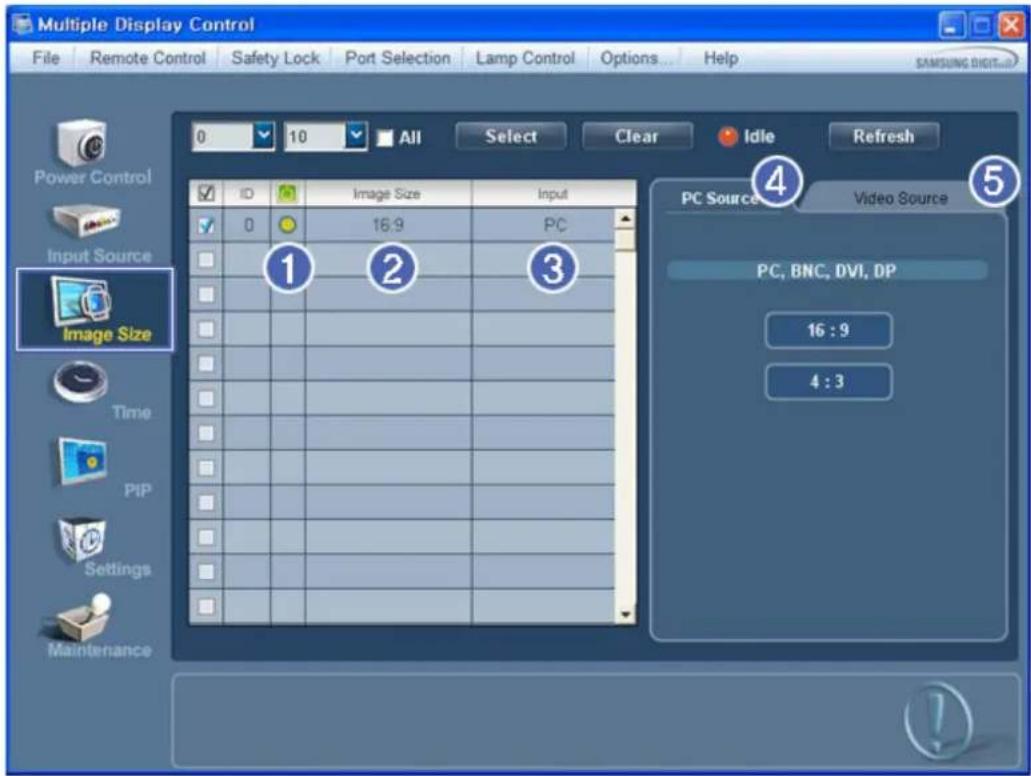Open the Settings sidebar icon
This screenshot has width=1031, height=776.
pyautogui.click(x=82, y=539)
